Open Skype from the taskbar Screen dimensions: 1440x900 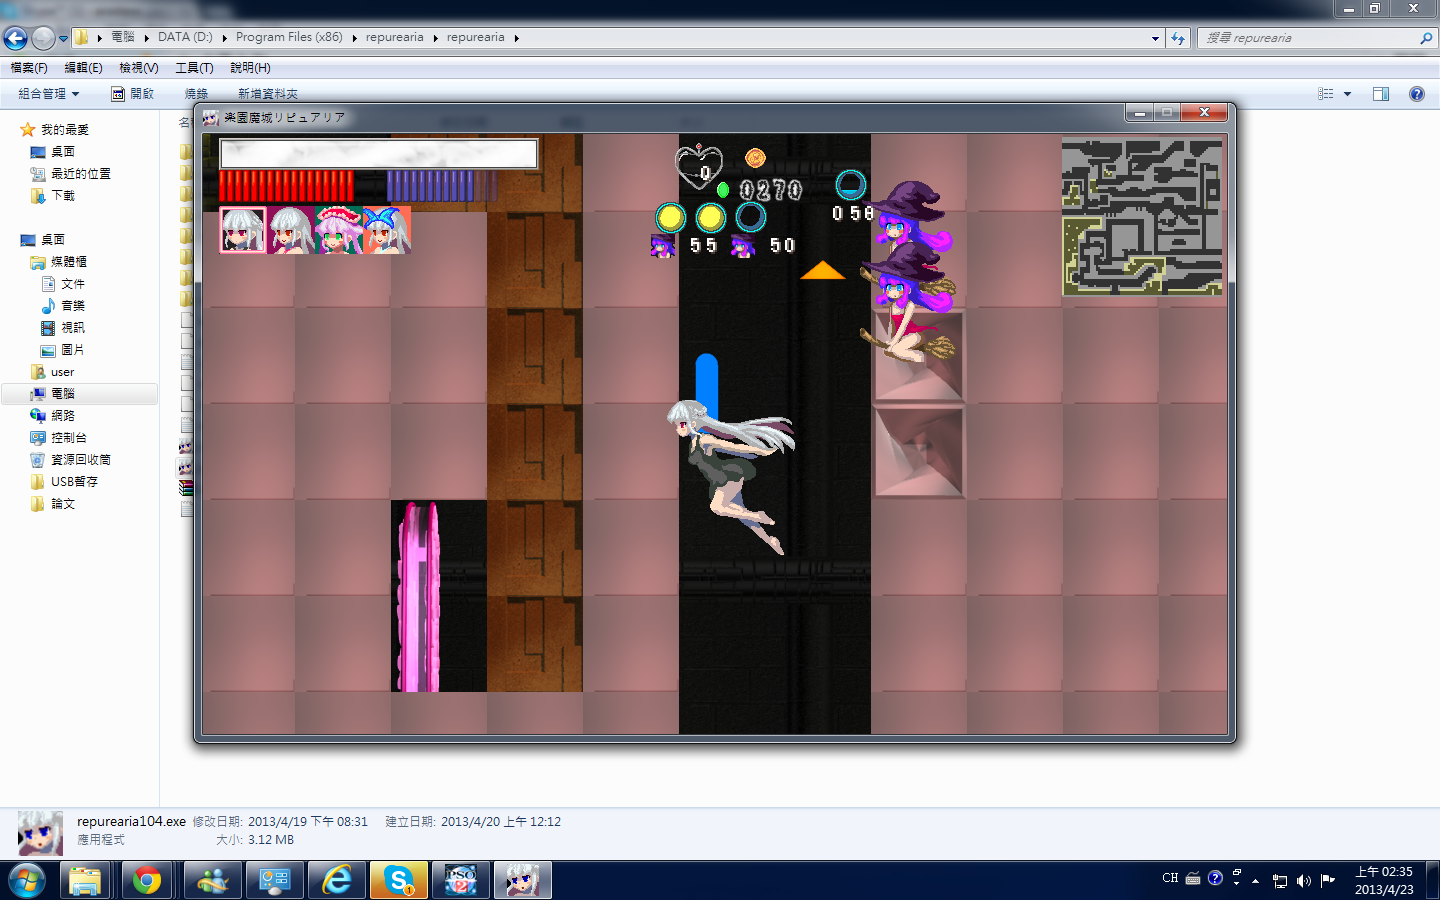(399, 880)
